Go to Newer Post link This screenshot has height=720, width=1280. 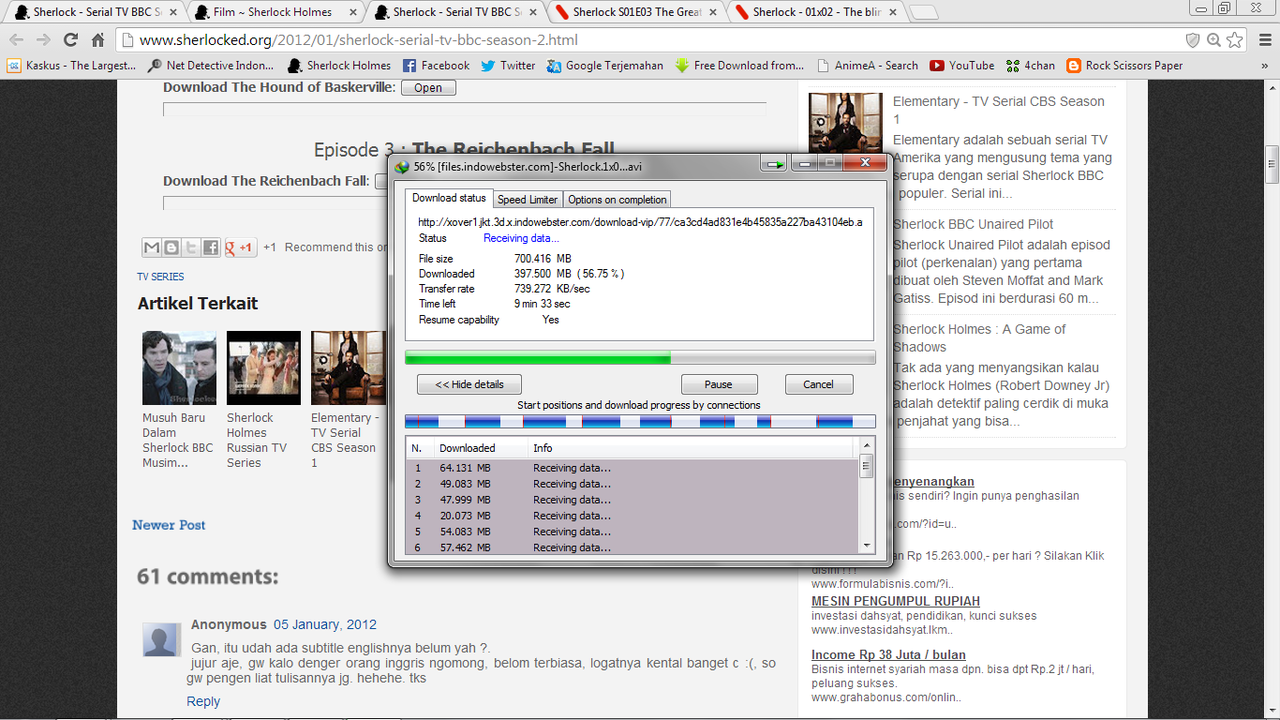pyautogui.click(x=169, y=525)
